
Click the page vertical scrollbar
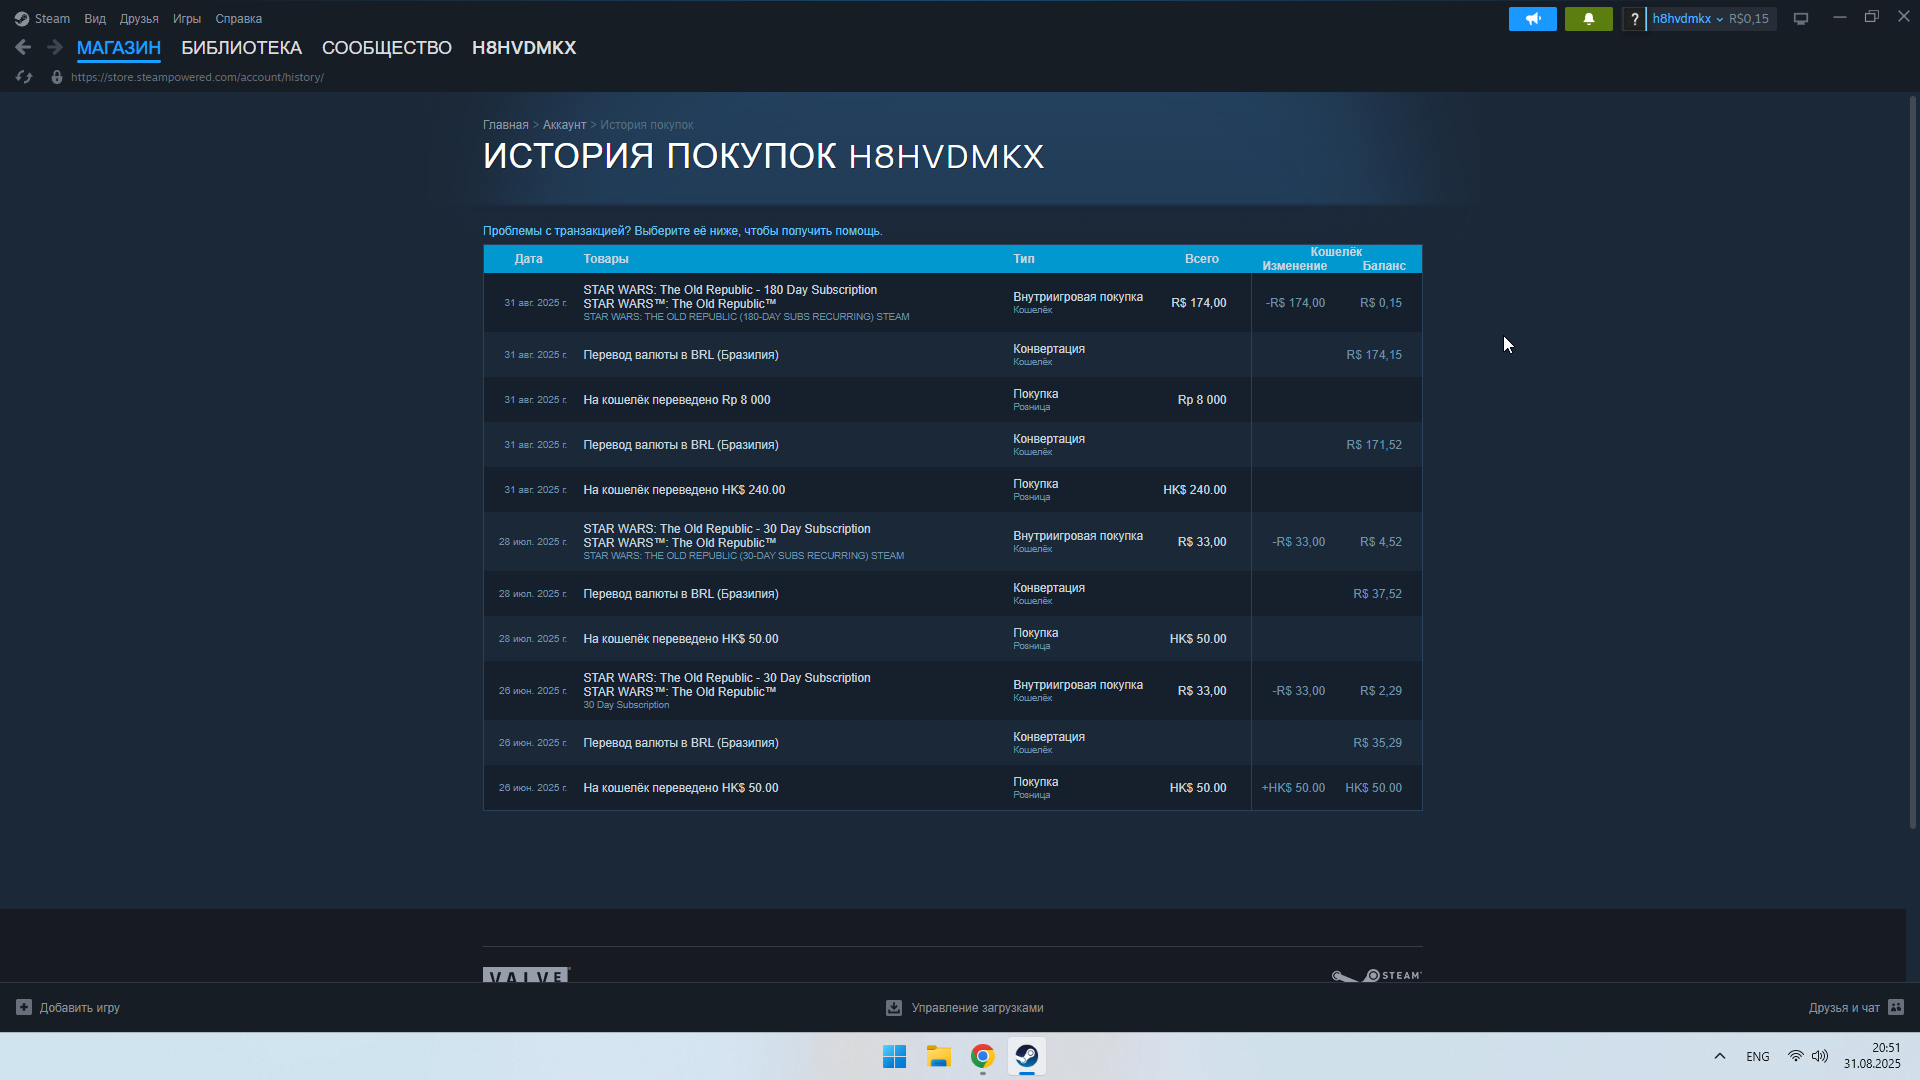[x=1912, y=462]
